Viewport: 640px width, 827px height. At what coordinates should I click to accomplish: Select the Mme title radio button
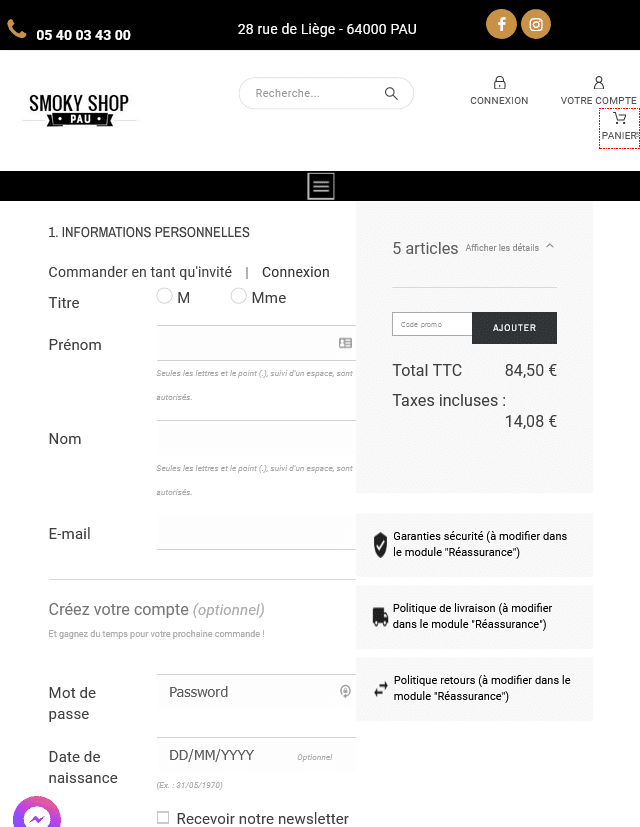239,296
